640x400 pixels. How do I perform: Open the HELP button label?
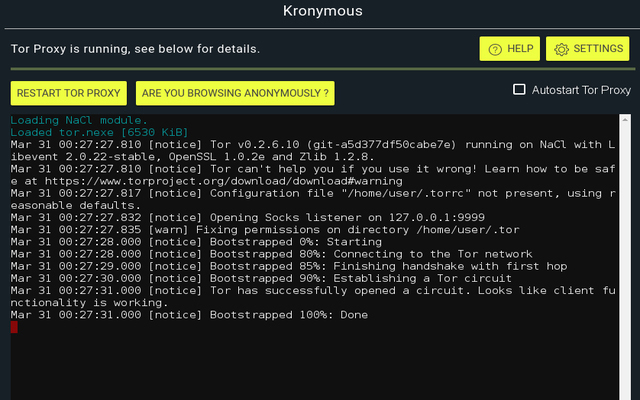pyautogui.click(x=520, y=49)
